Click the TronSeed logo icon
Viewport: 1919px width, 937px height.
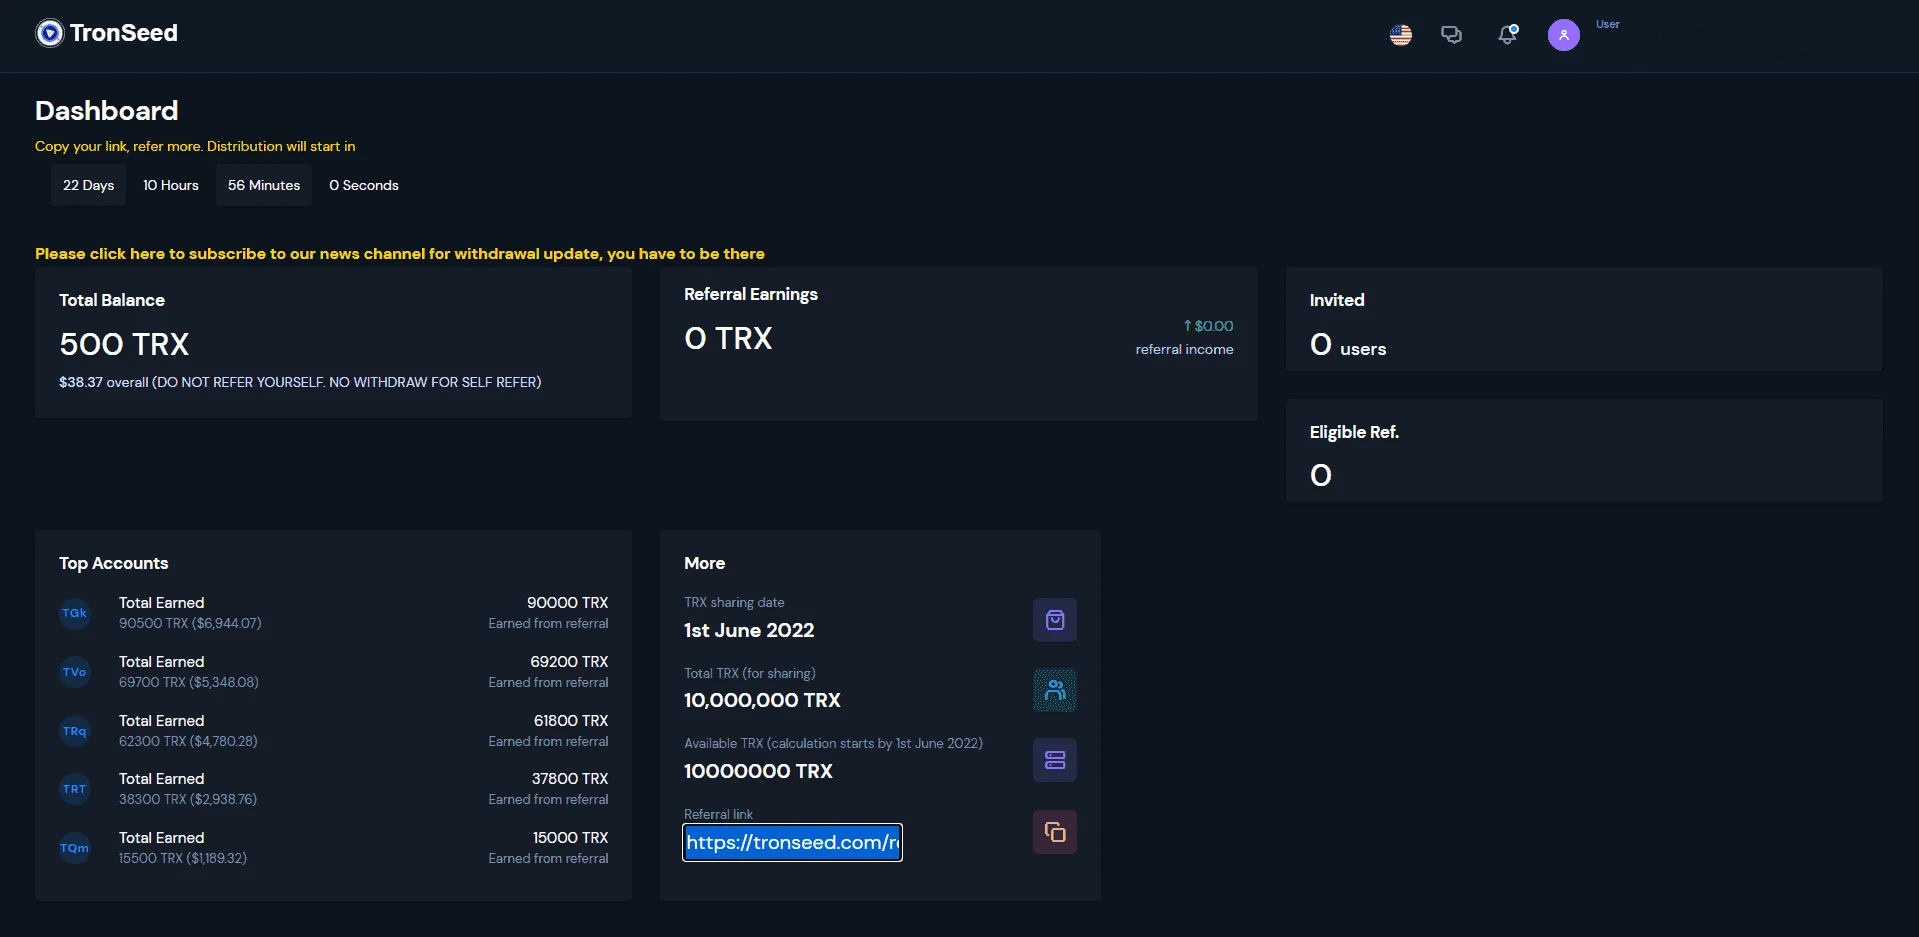pyautogui.click(x=49, y=33)
